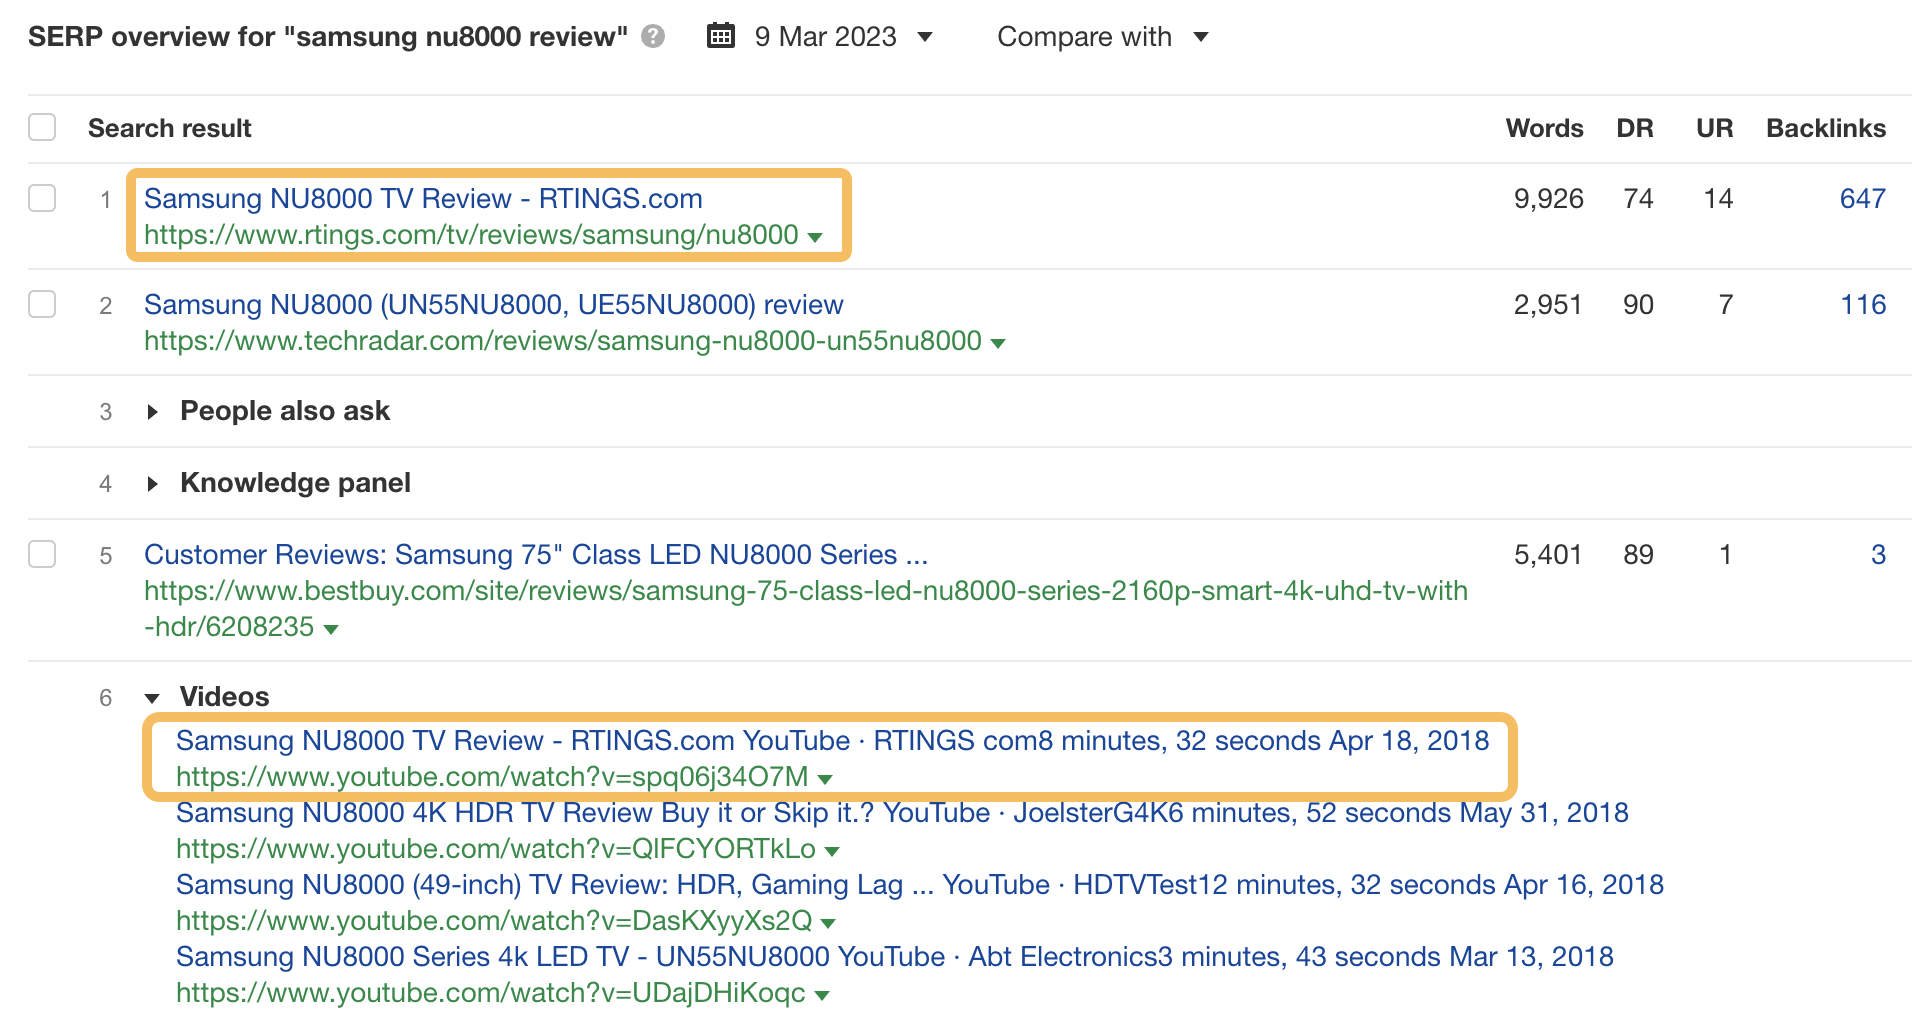This screenshot has height=1026, width=1912.
Task: Check the checkbox beside the Best Buy result
Action: pyautogui.click(x=42, y=554)
